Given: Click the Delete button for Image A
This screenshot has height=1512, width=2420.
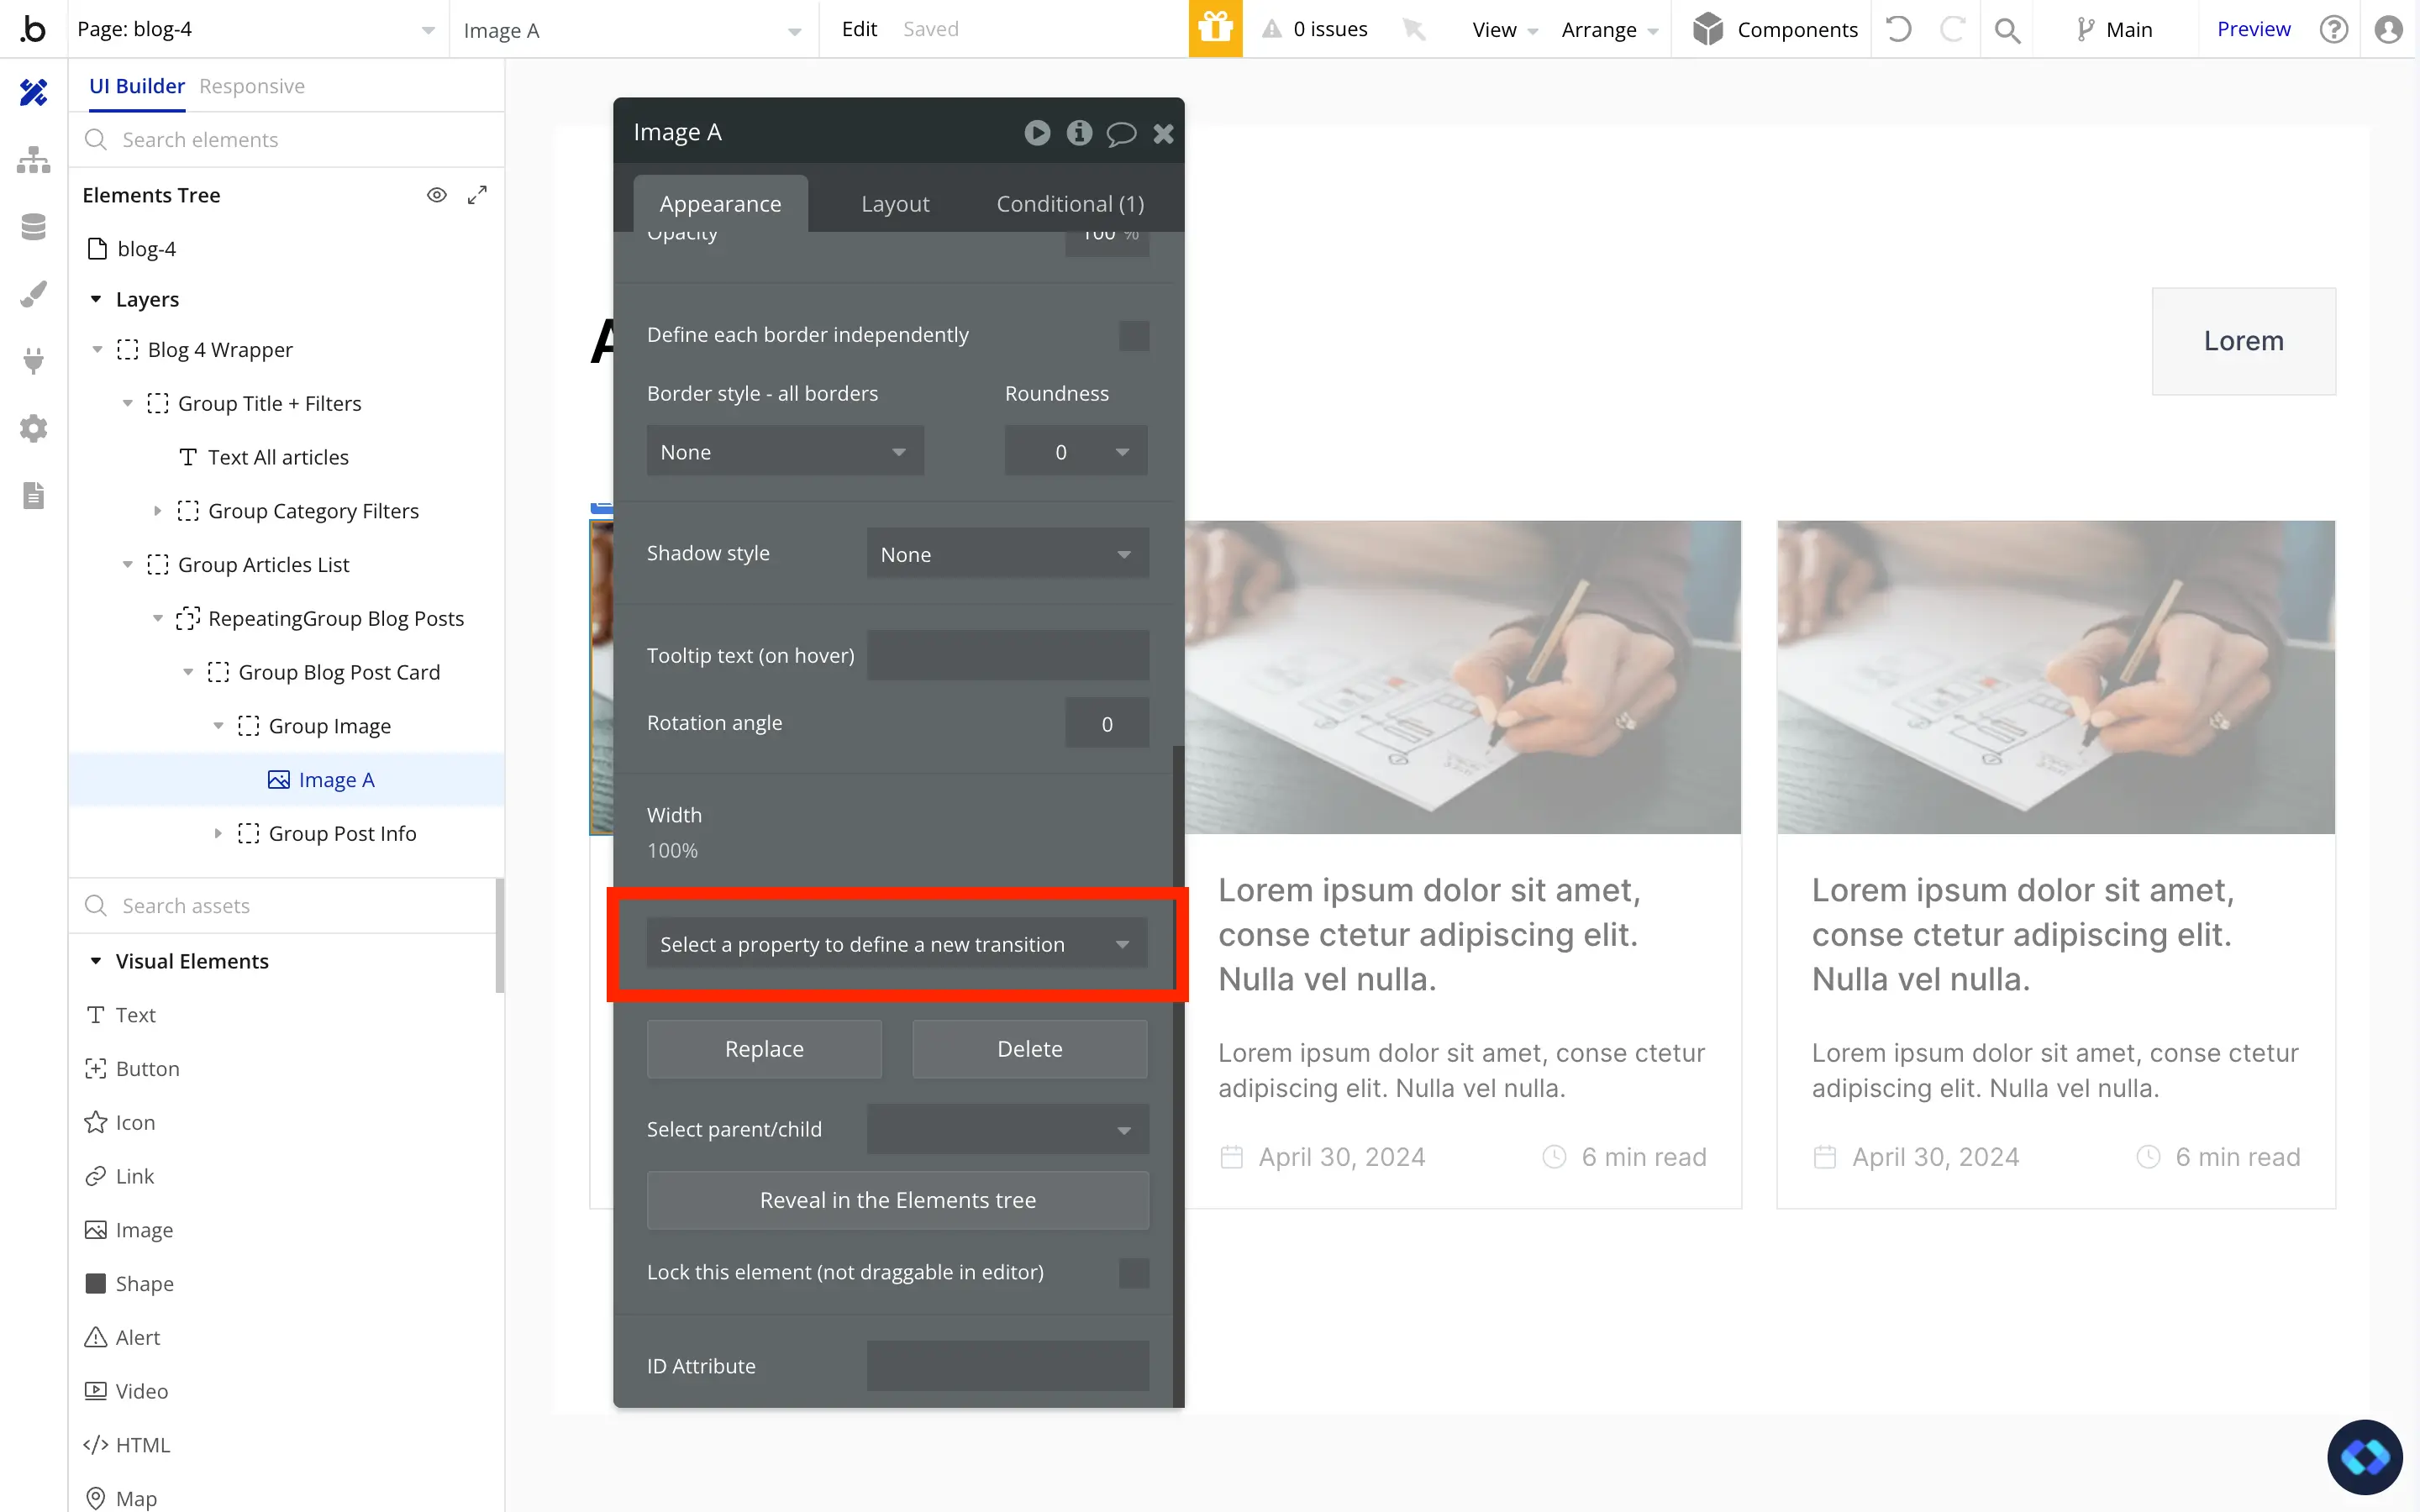Looking at the screenshot, I should click(x=1029, y=1048).
